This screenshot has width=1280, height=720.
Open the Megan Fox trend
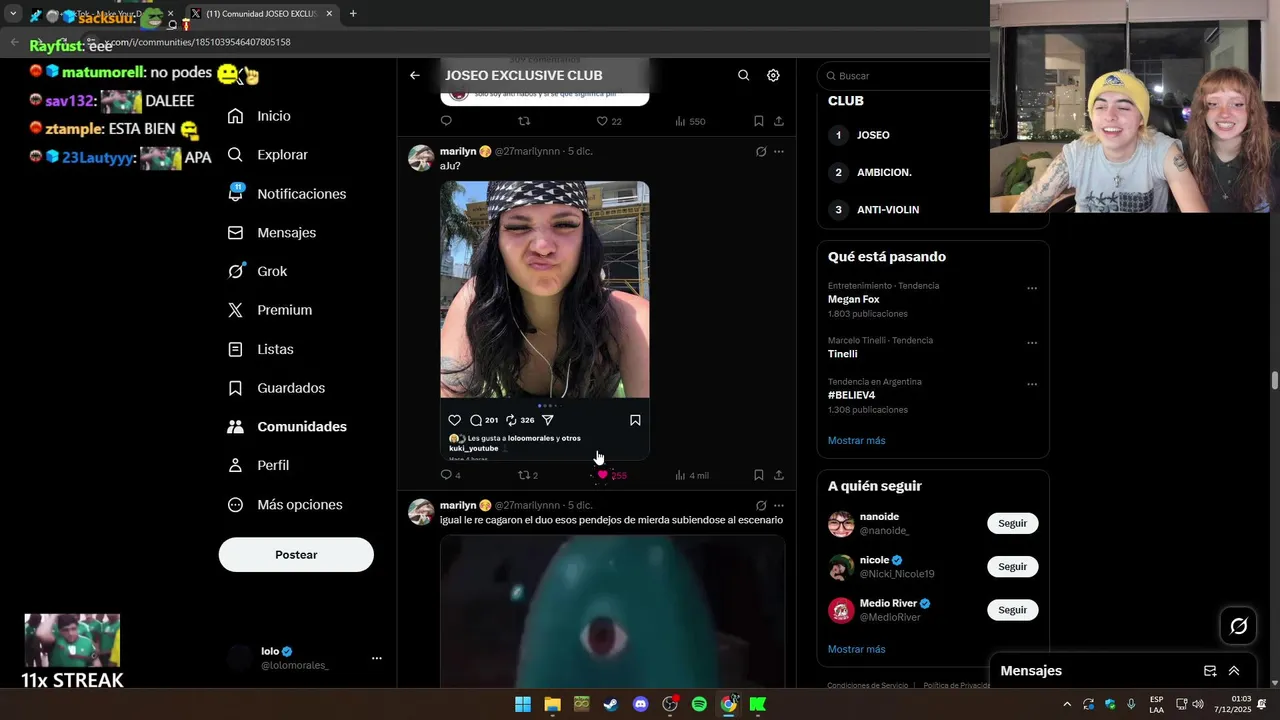pyautogui.click(x=853, y=299)
